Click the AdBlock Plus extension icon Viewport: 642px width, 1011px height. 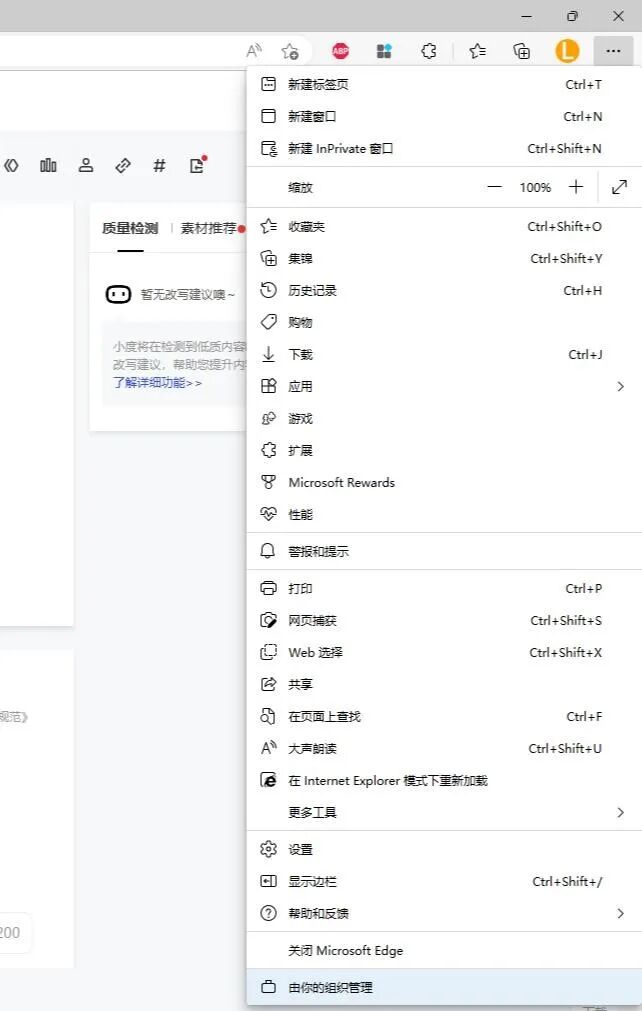pos(340,51)
